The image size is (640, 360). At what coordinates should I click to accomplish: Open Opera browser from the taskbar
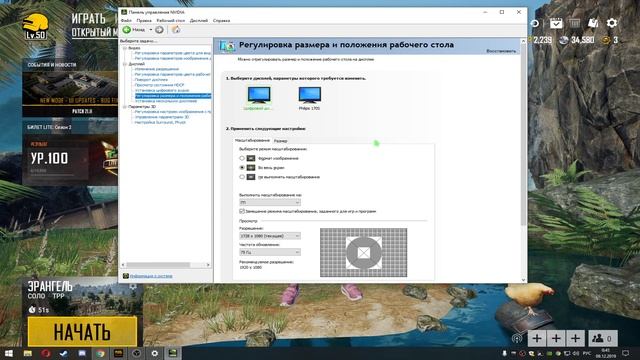pos(46,353)
